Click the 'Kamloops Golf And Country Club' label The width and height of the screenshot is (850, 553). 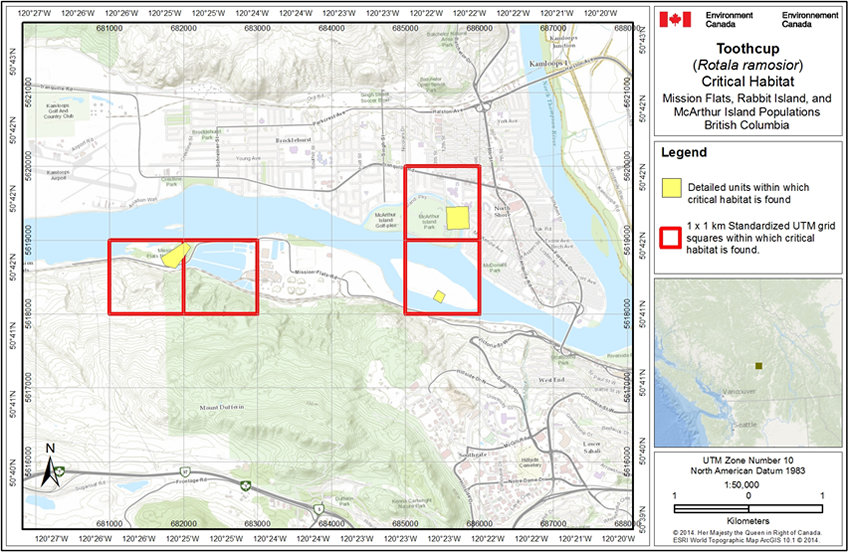(59, 111)
